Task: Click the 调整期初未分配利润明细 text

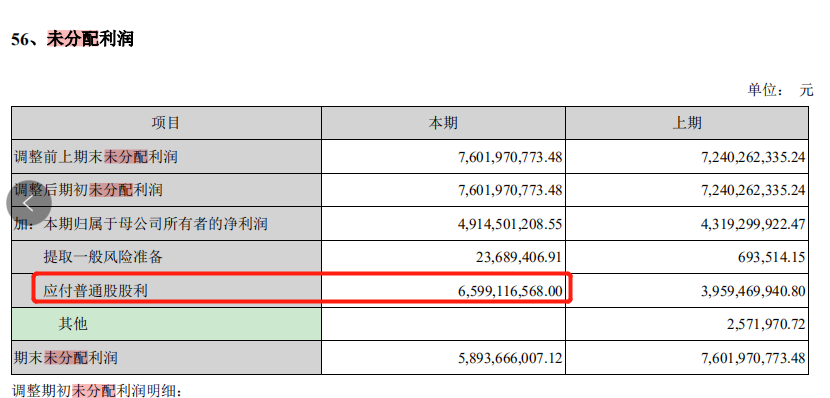Action: (x=97, y=391)
